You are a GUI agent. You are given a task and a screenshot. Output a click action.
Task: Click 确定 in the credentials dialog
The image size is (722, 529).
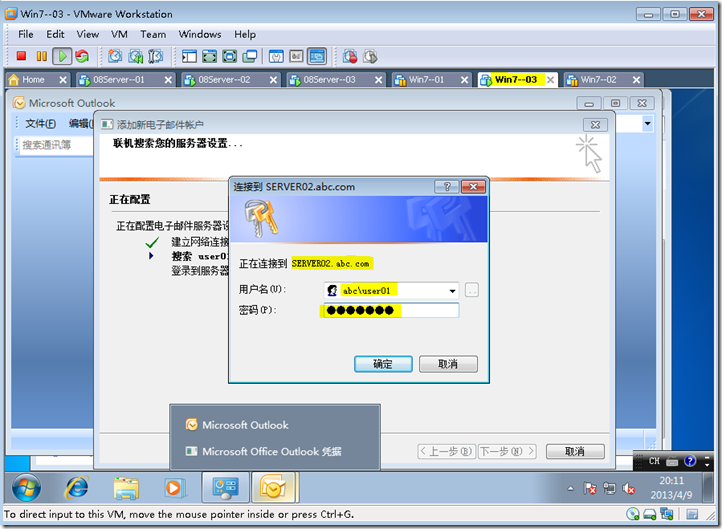[x=383, y=364]
